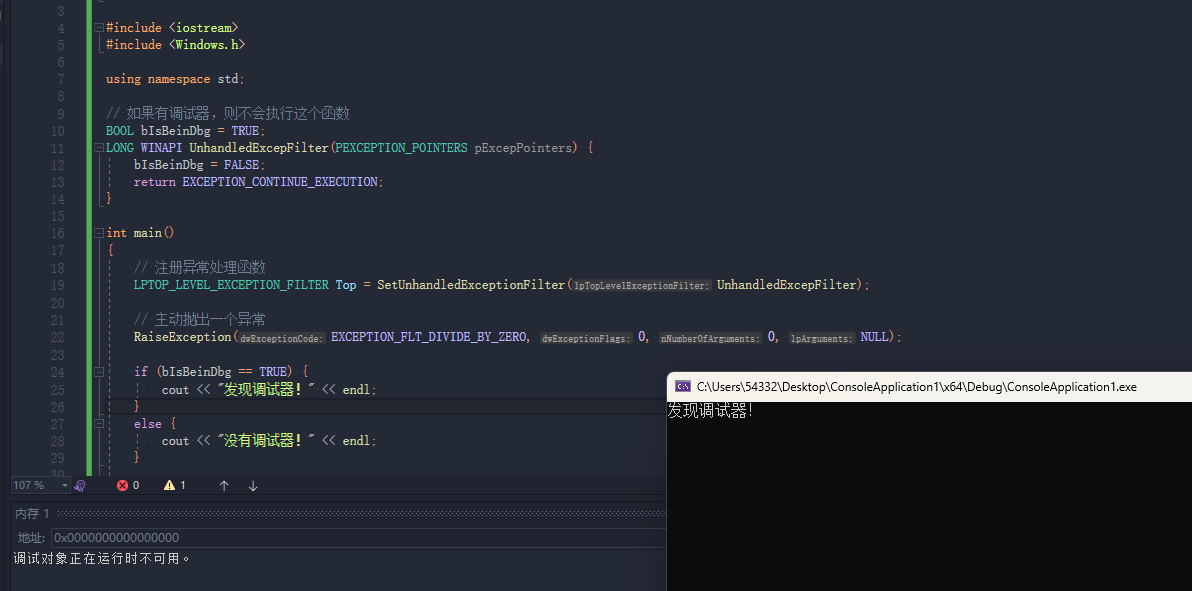Click the RaiseException function call

183,337
